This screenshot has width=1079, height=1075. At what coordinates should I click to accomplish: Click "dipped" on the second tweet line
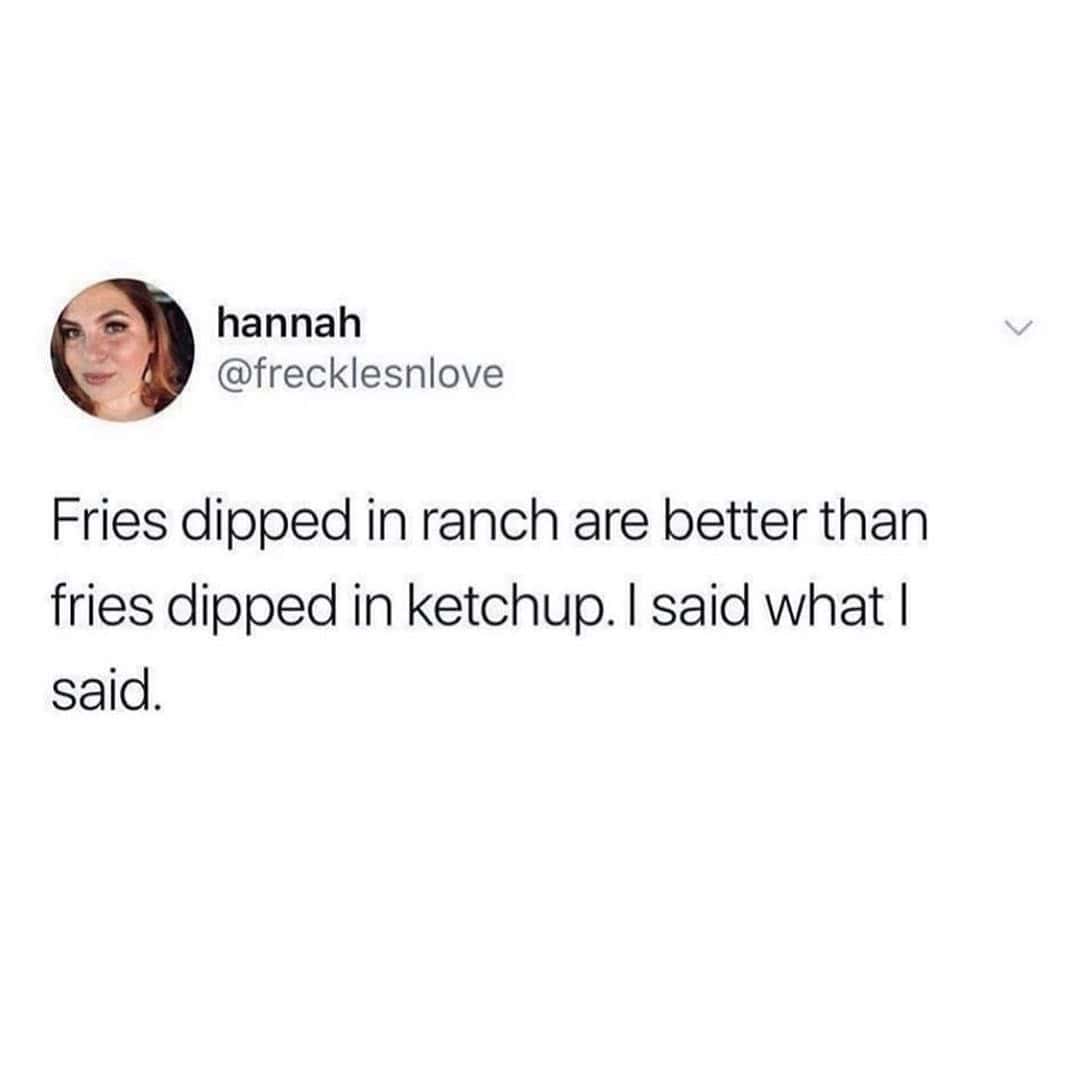click(248, 610)
